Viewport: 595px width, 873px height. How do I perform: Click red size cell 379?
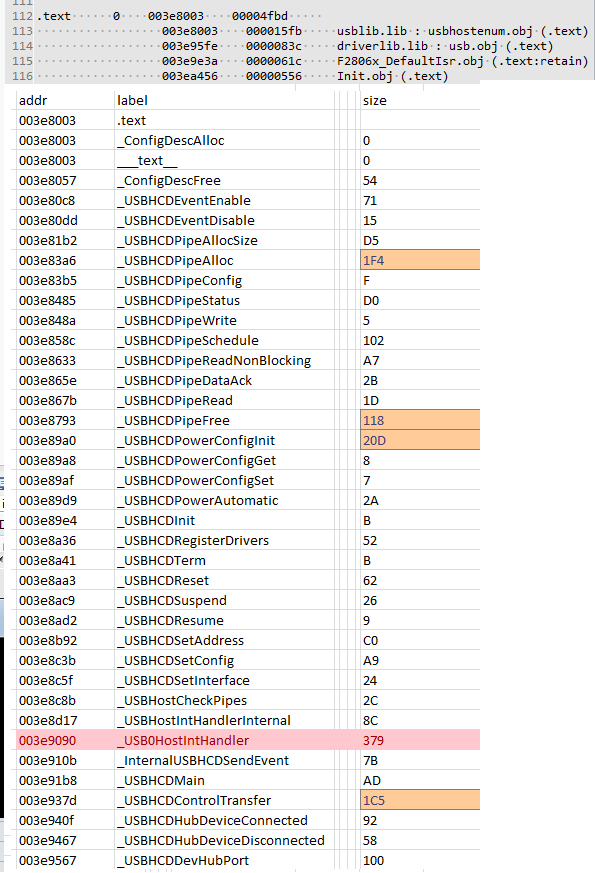(420, 740)
